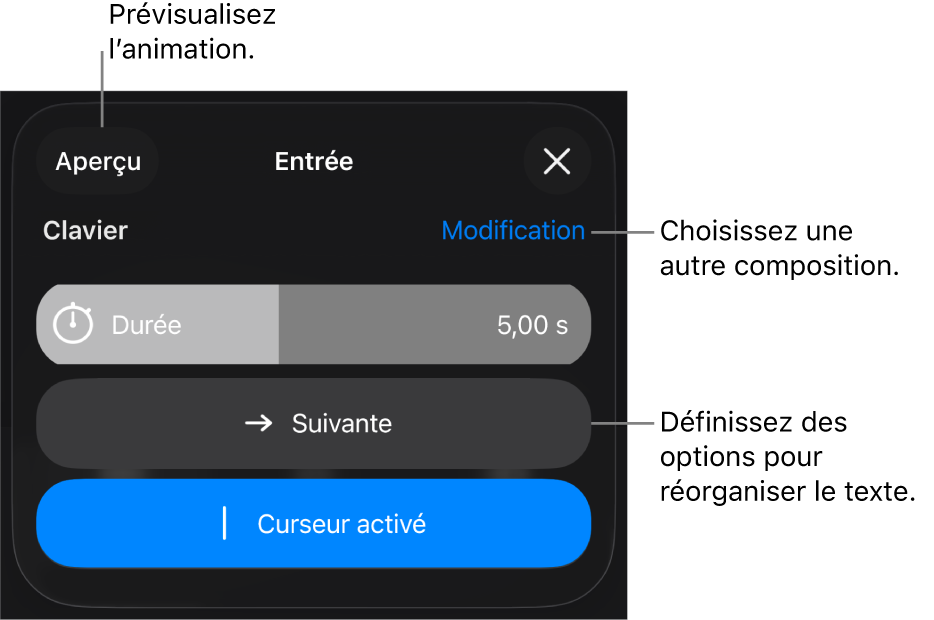Select the Entrée panel title

[313, 161]
